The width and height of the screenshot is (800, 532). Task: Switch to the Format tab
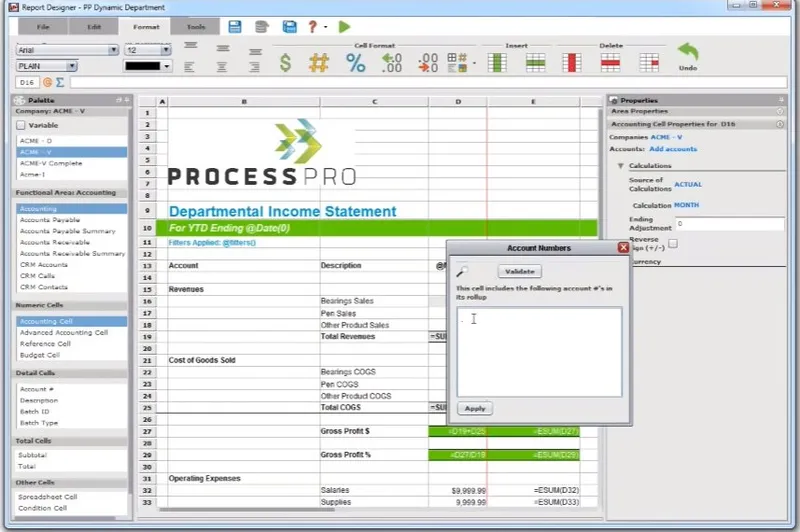[x=146, y=27]
